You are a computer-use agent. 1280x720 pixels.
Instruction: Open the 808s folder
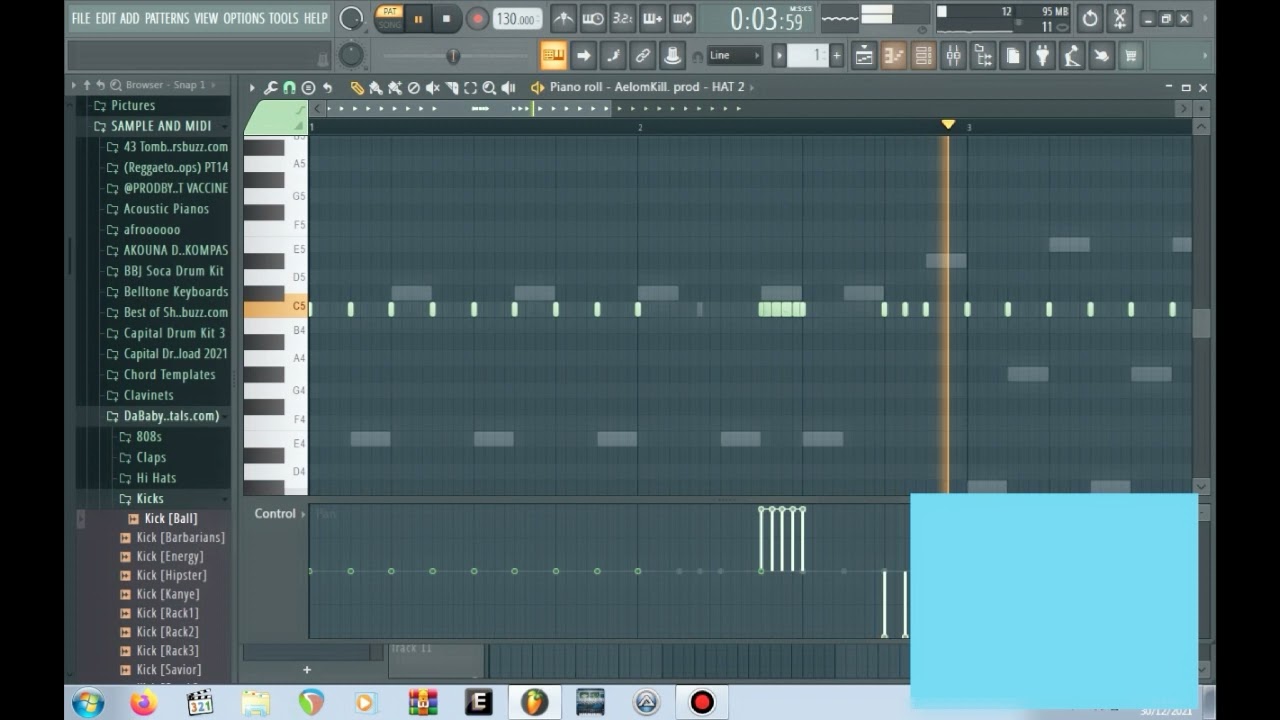point(148,437)
